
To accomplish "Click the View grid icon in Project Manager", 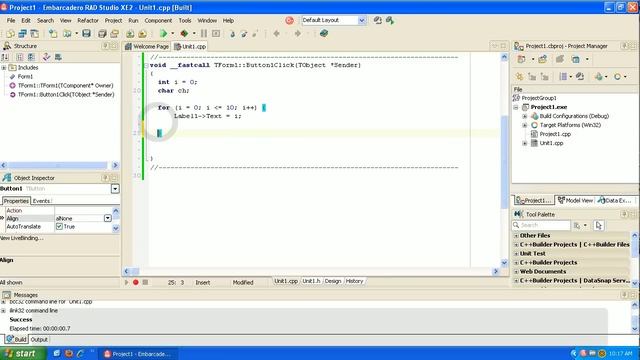I will 563,76.
